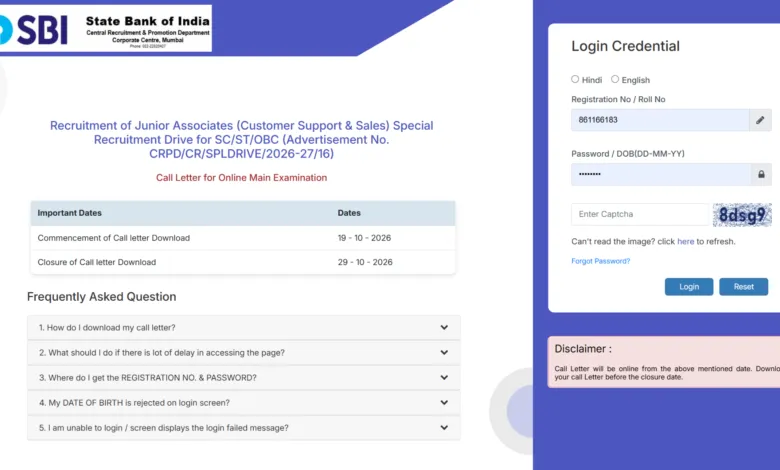Click the Recruitment of Junior Associates heading
Viewport: 780px width, 470px height.
241,139
